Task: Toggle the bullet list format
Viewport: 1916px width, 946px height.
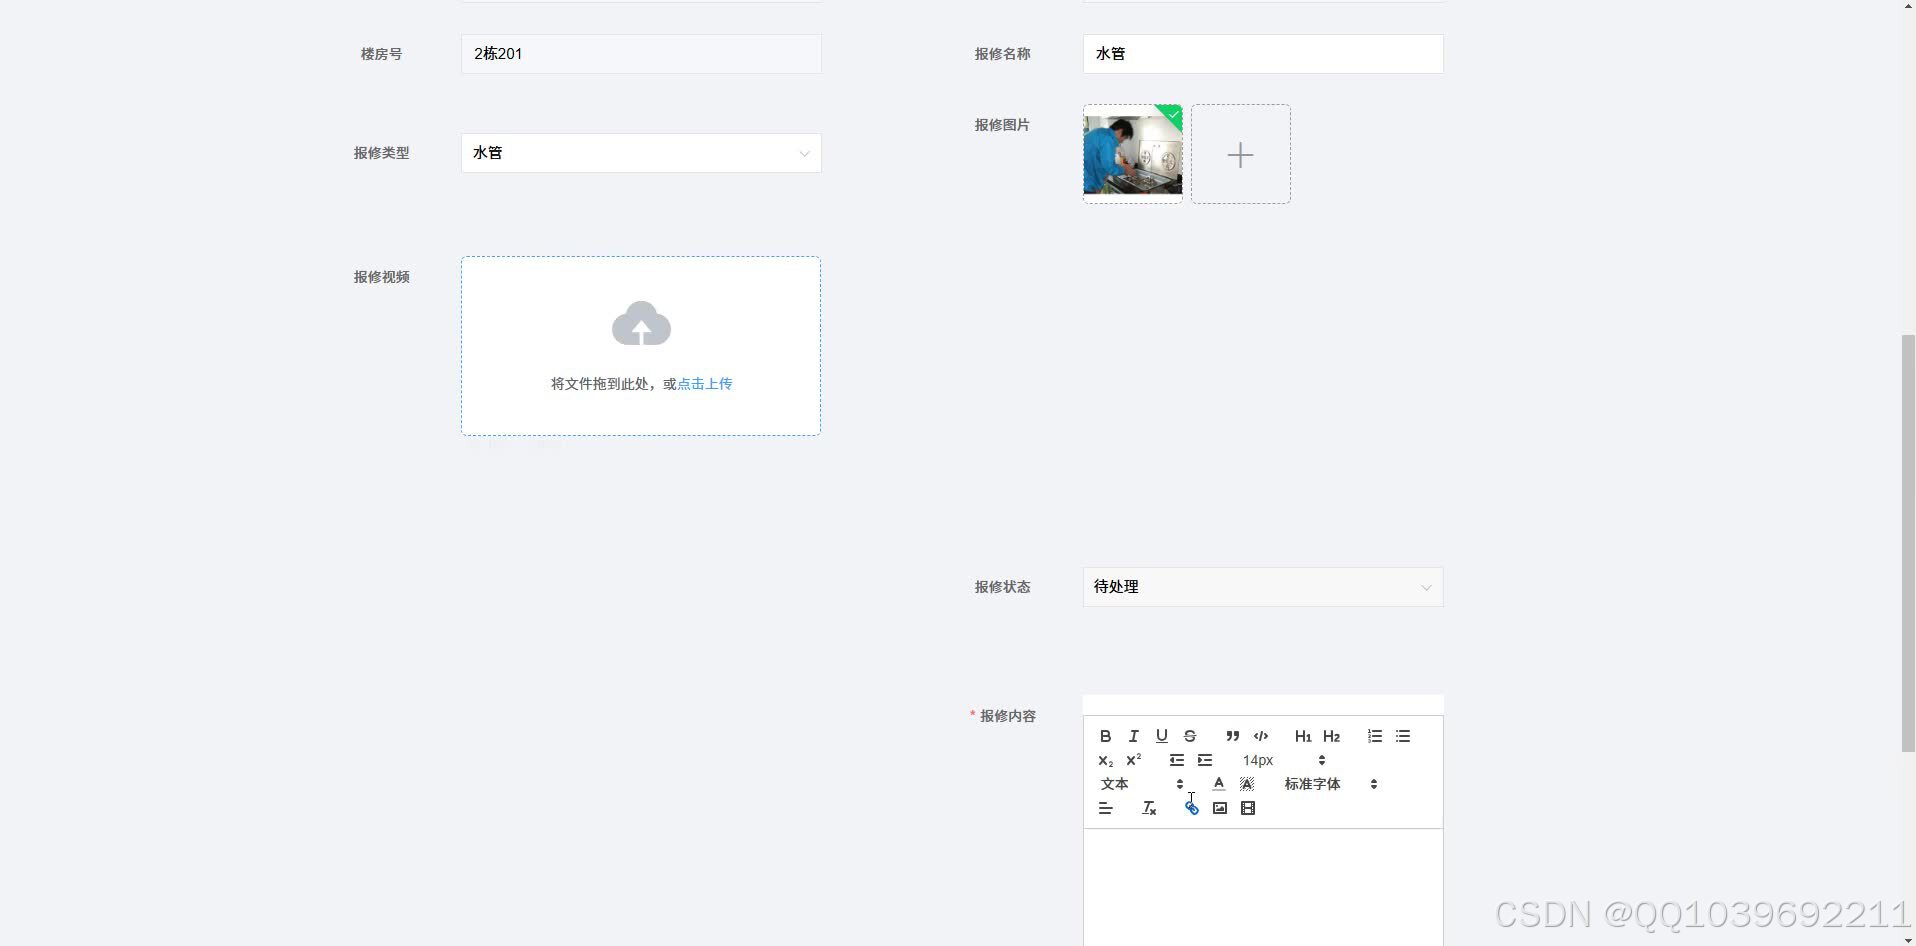Action: coord(1402,736)
